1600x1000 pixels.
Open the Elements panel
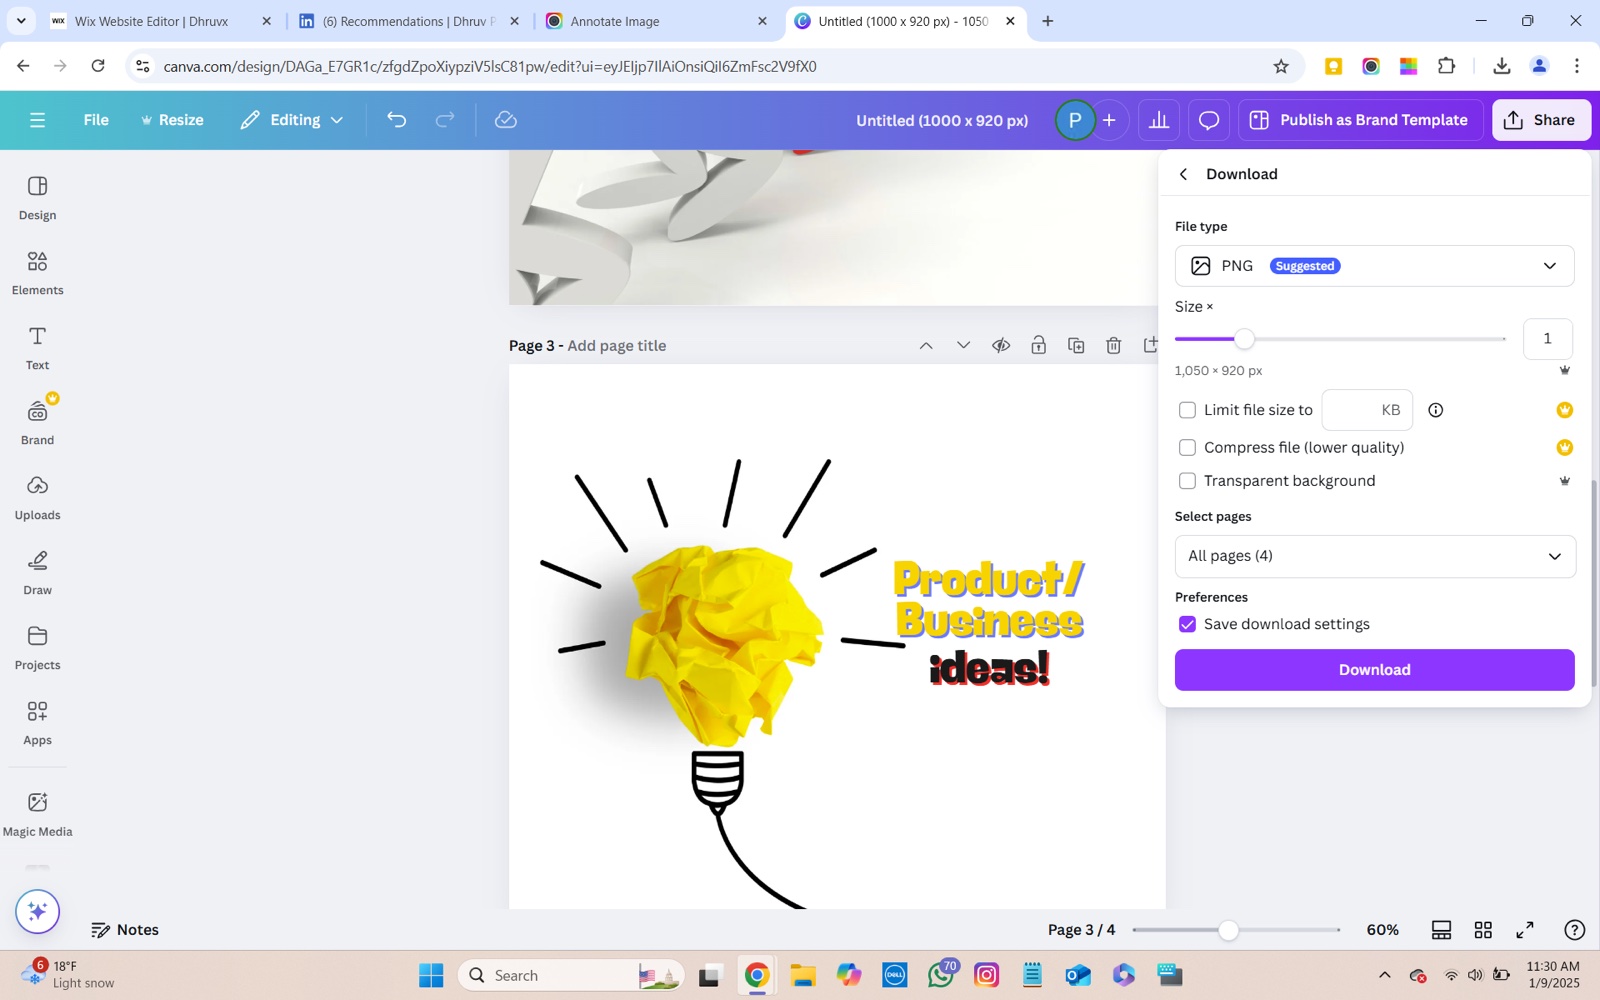[x=37, y=273]
